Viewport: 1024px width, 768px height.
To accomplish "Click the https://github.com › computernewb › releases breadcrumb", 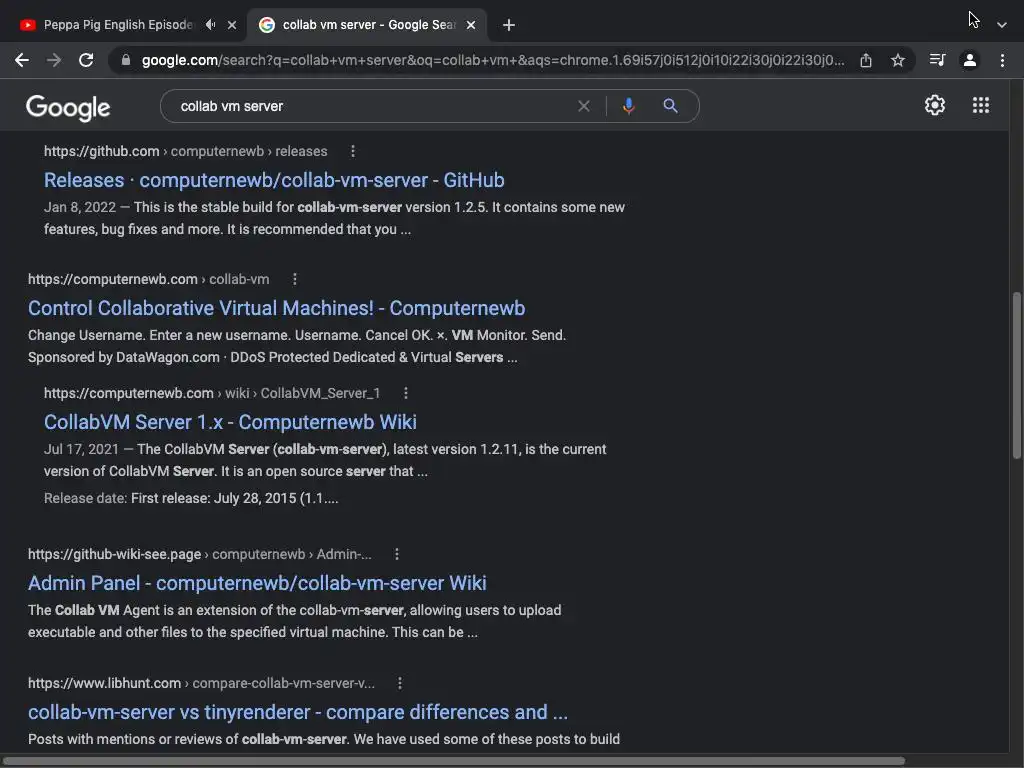I will [x=185, y=151].
